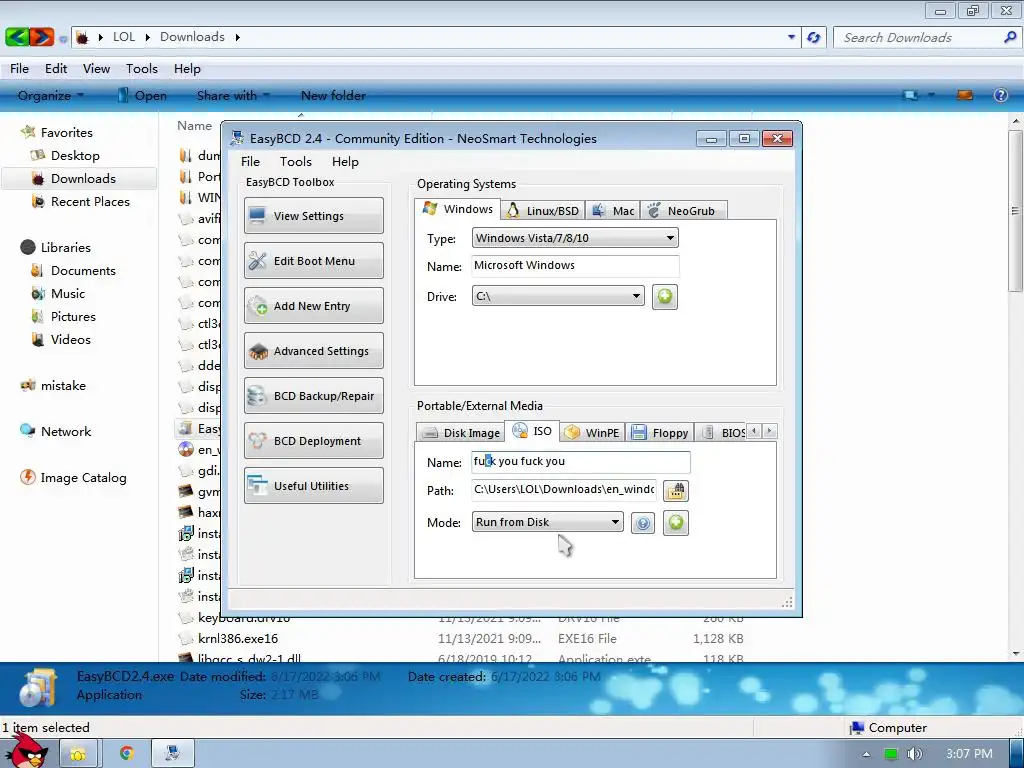1024x768 pixels.
Task: Open the EasyBCD Help menu
Action: [345, 161]
